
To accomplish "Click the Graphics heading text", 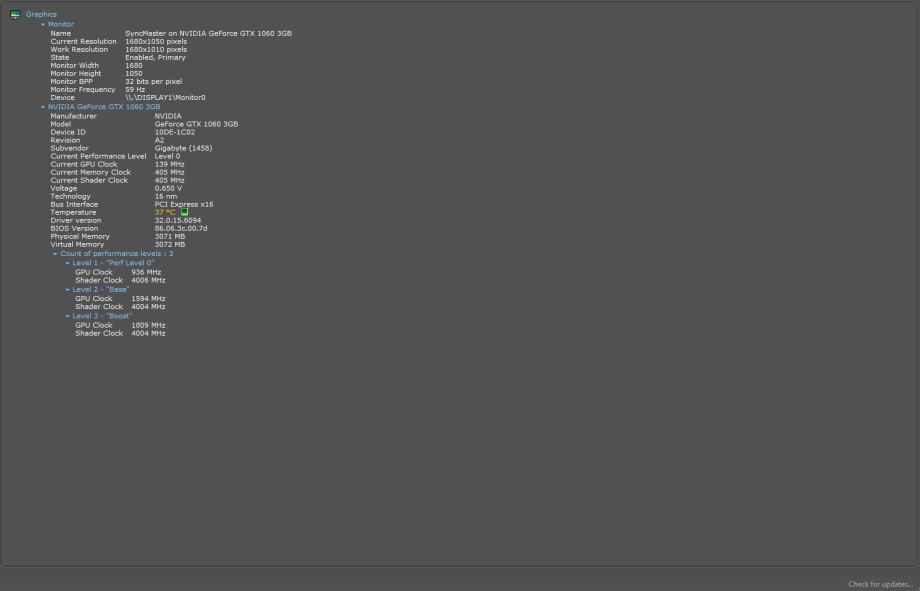I will click(x=41, y=14).
